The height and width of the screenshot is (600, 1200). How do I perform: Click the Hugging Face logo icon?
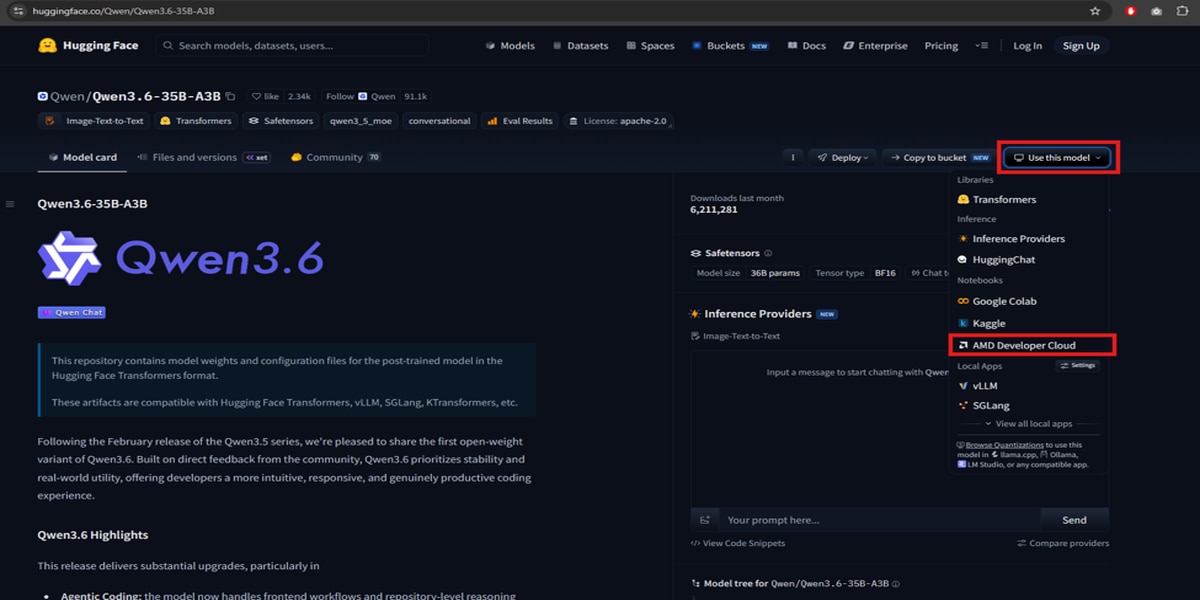[47, 46]
